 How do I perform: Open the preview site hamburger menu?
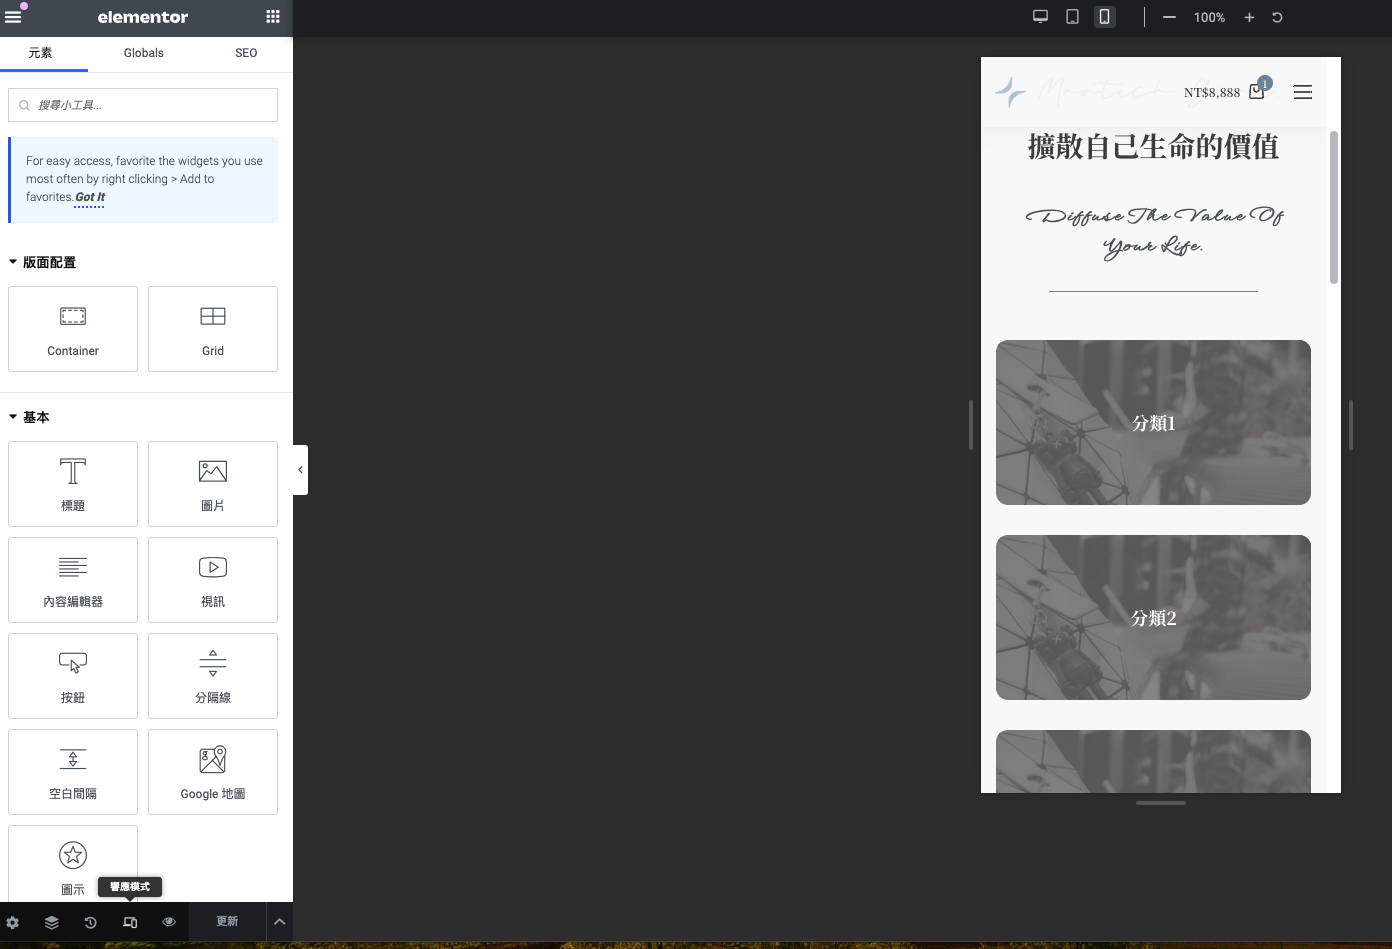coord(1303,92)
